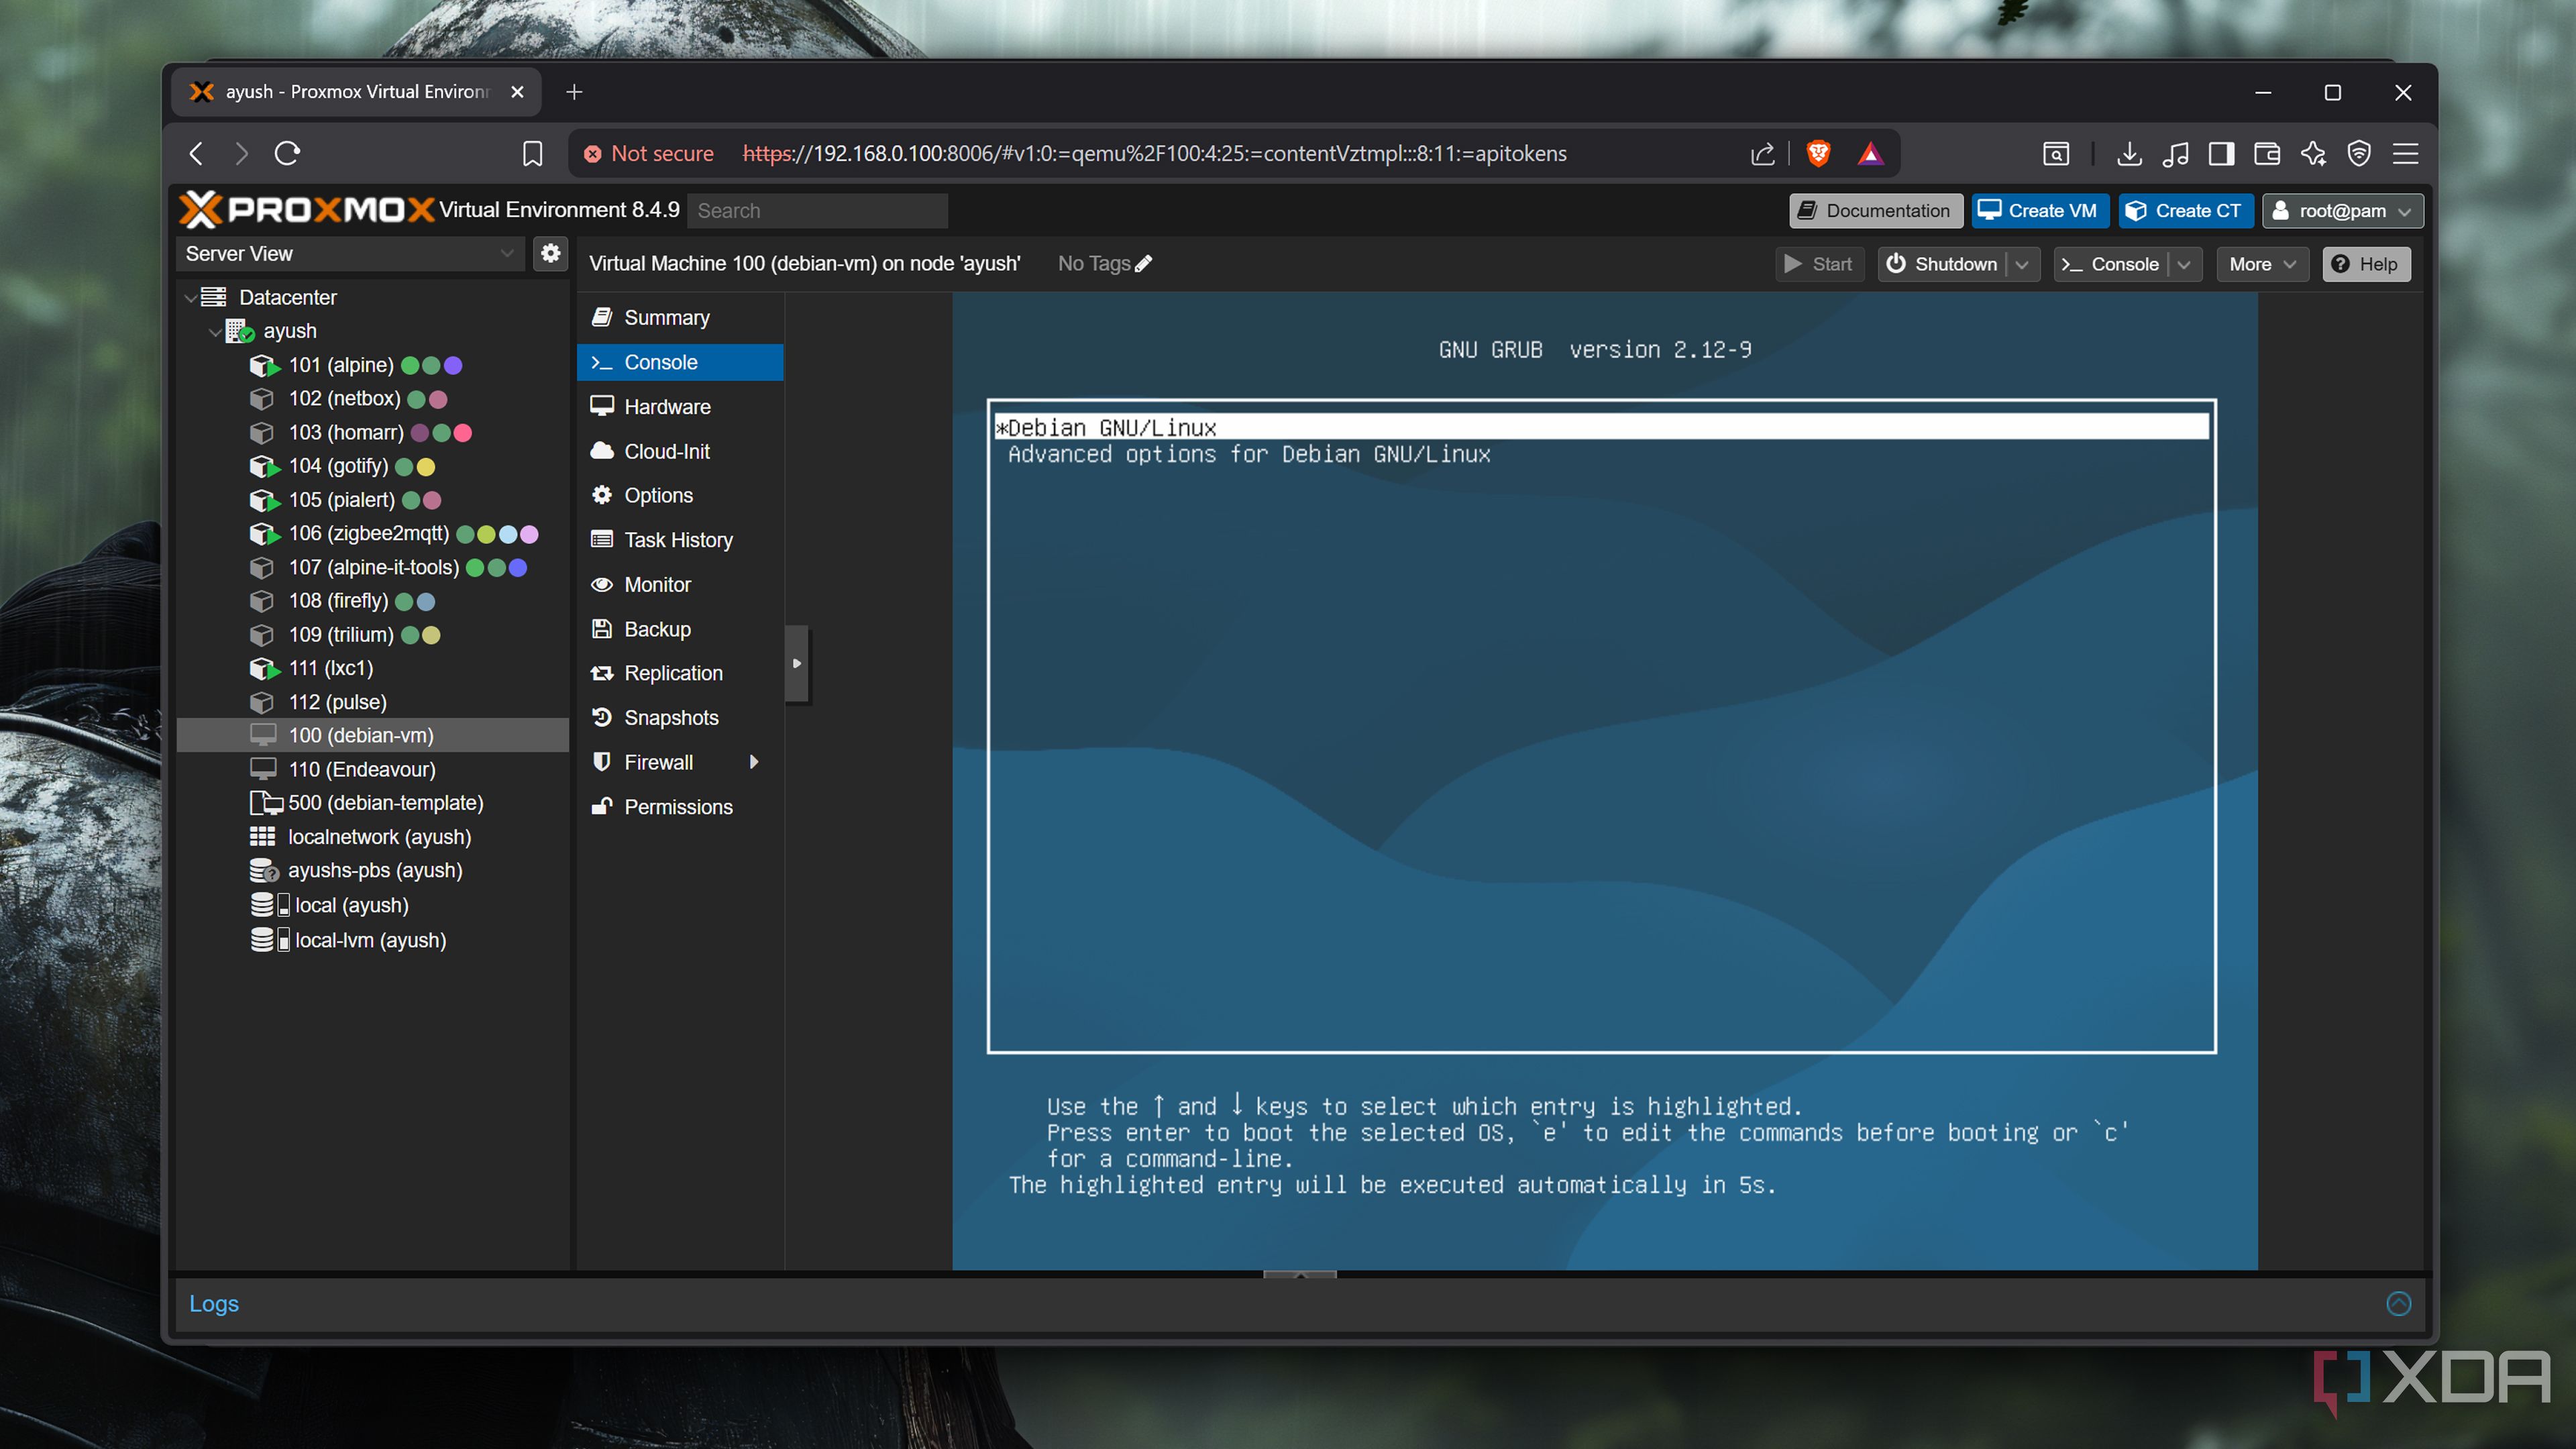
Task: Click the browser reload icon
Action: pos(287,153)
